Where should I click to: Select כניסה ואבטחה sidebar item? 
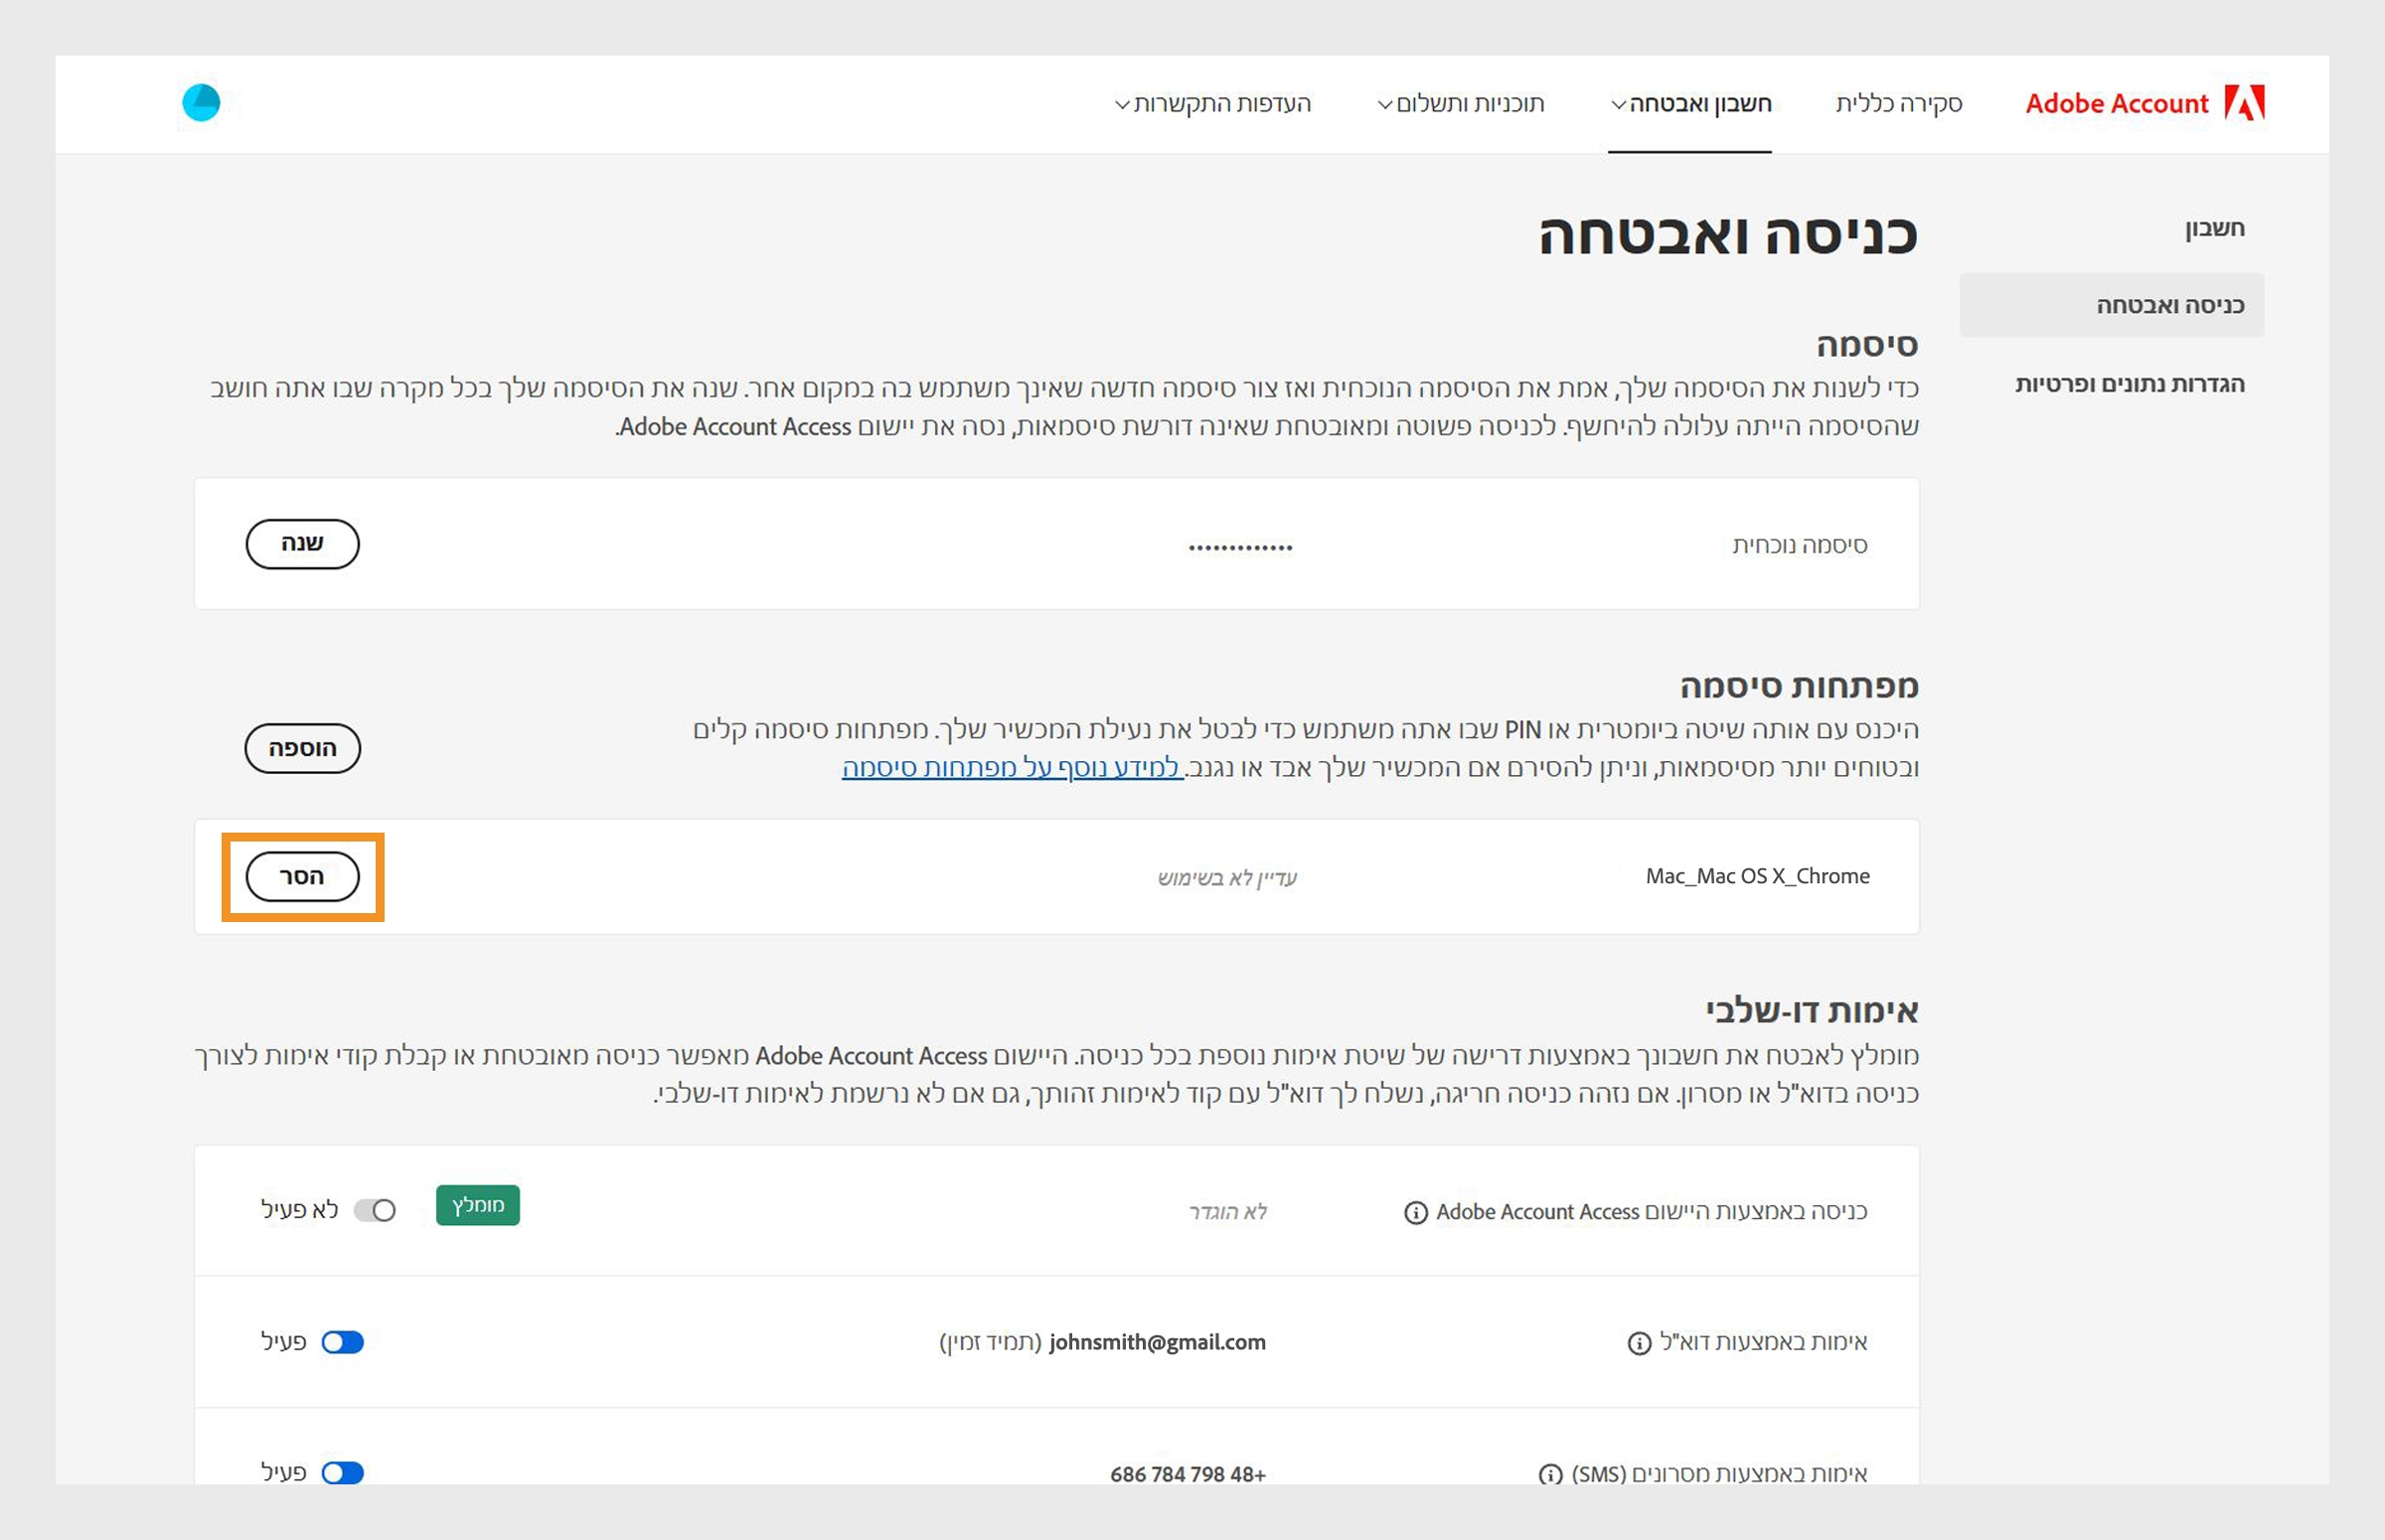[2169, 306]
